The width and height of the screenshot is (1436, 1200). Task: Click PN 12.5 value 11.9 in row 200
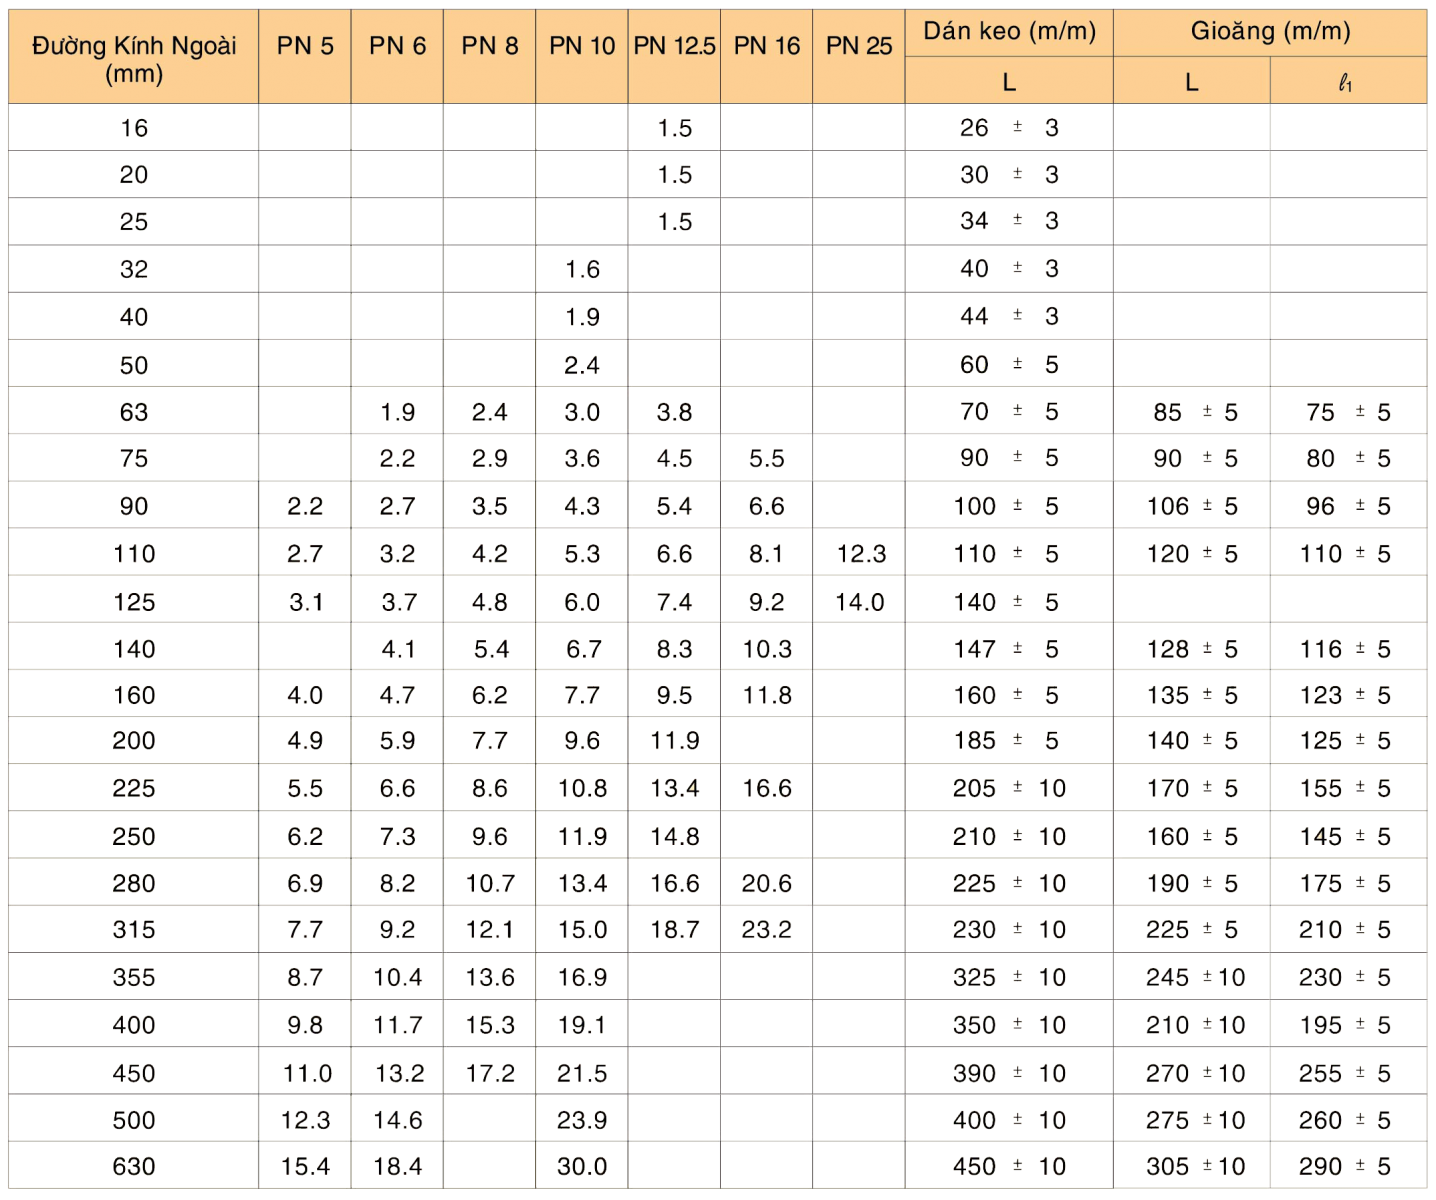click(675, 741)
